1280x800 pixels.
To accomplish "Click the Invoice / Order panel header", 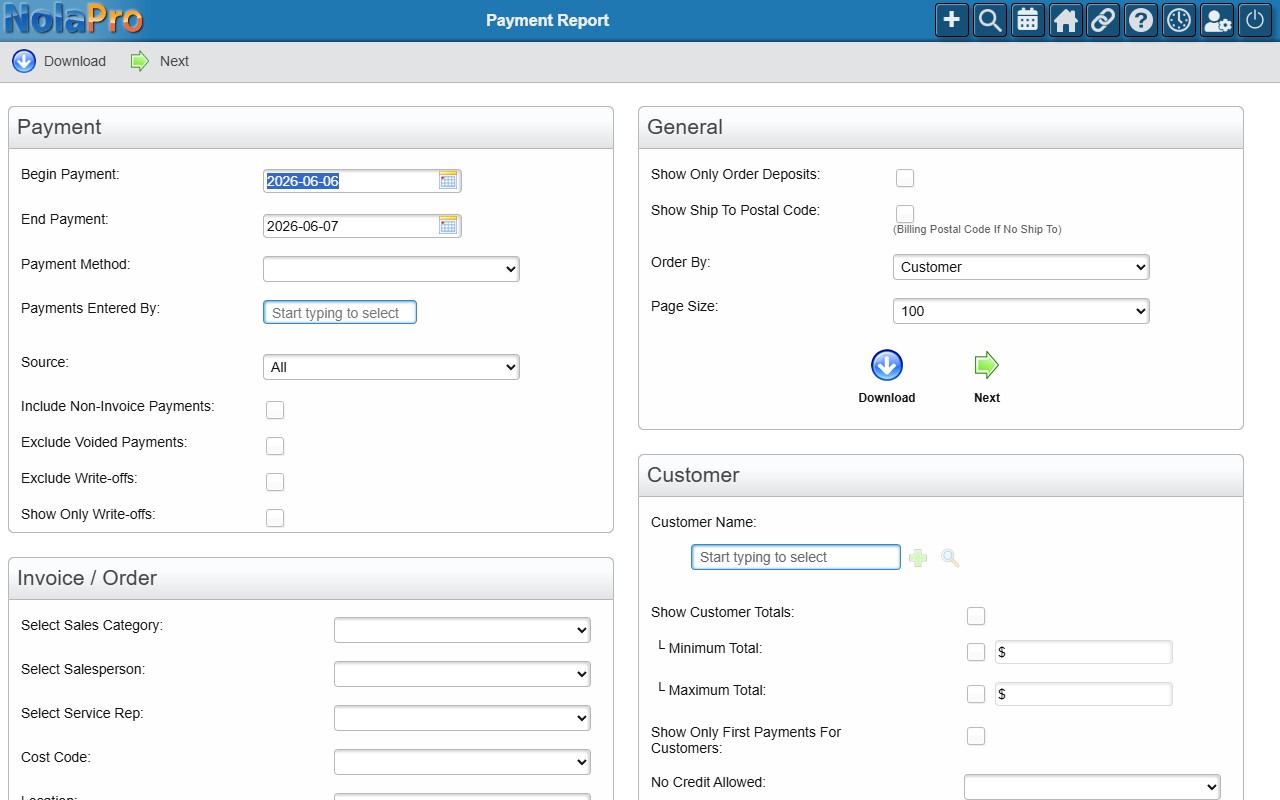I will (311, 579).
